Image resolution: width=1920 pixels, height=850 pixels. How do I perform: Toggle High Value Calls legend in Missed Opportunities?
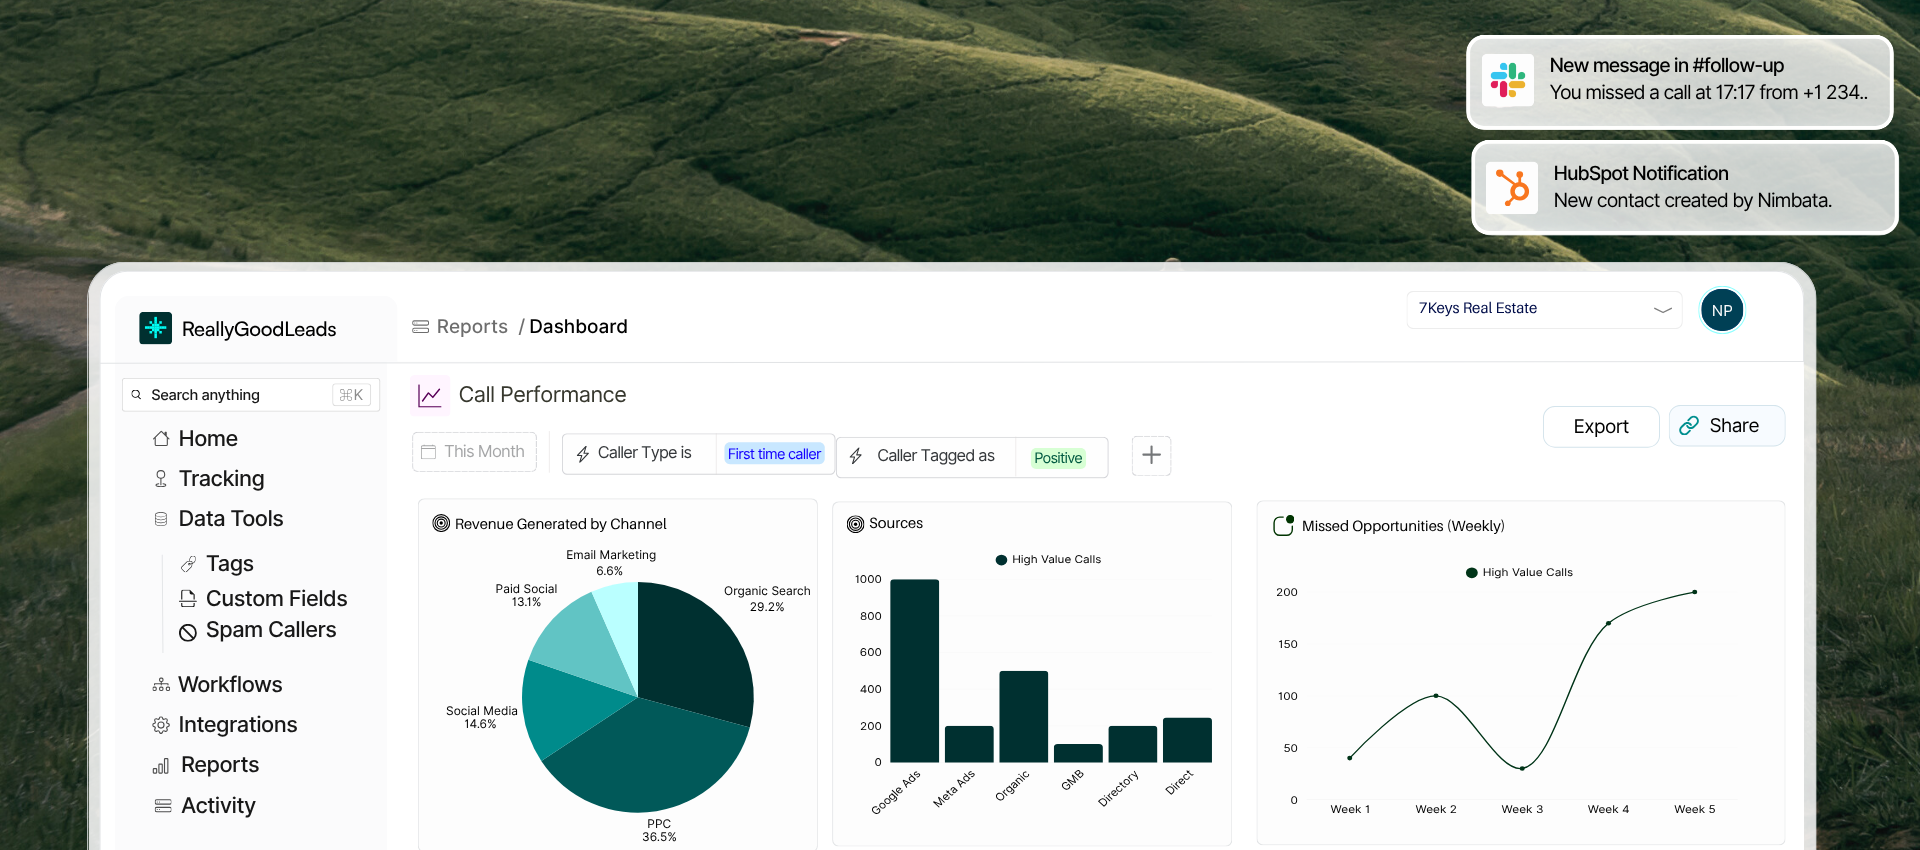1519,573
